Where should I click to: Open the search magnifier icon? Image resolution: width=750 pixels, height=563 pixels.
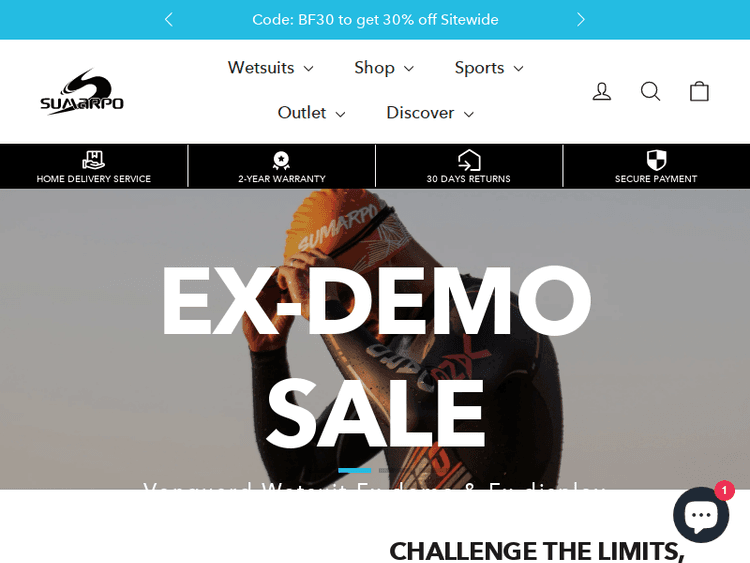pos(651,91)
